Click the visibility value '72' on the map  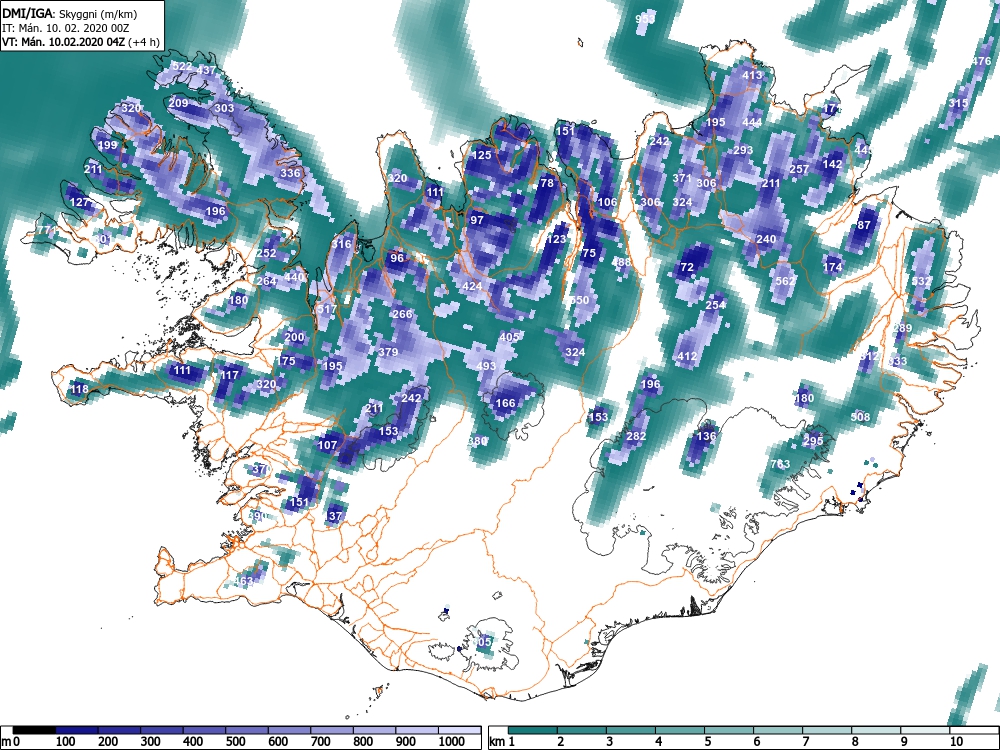tap(687, 267)
